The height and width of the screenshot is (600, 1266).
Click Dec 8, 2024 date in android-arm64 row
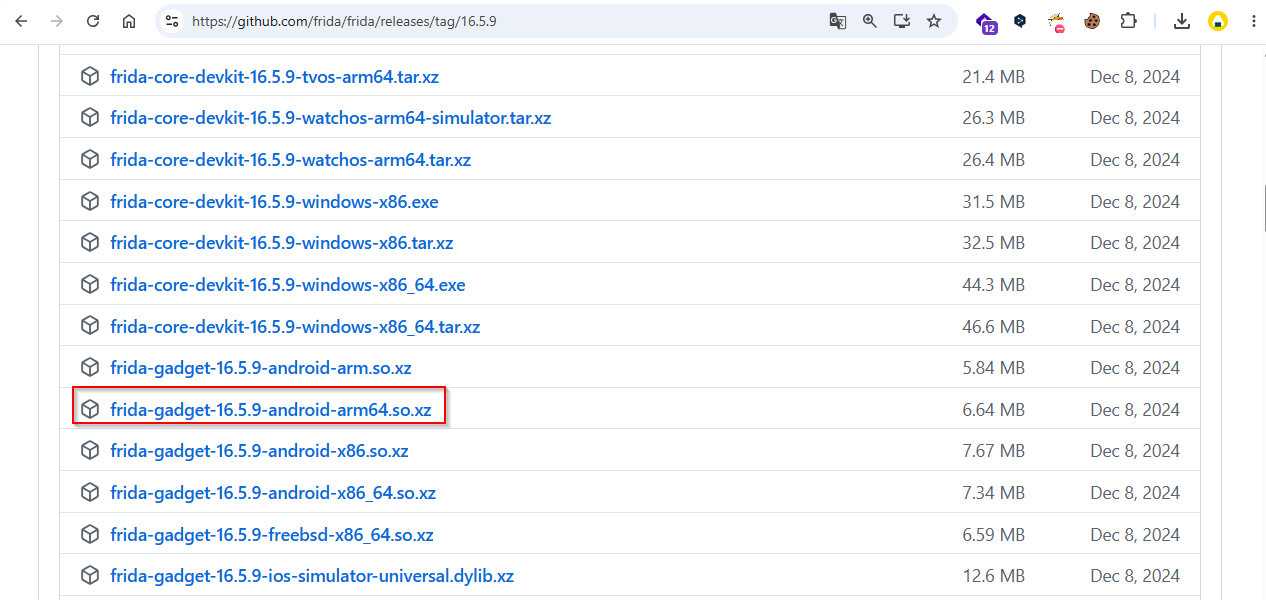[x=1135, y=410]
